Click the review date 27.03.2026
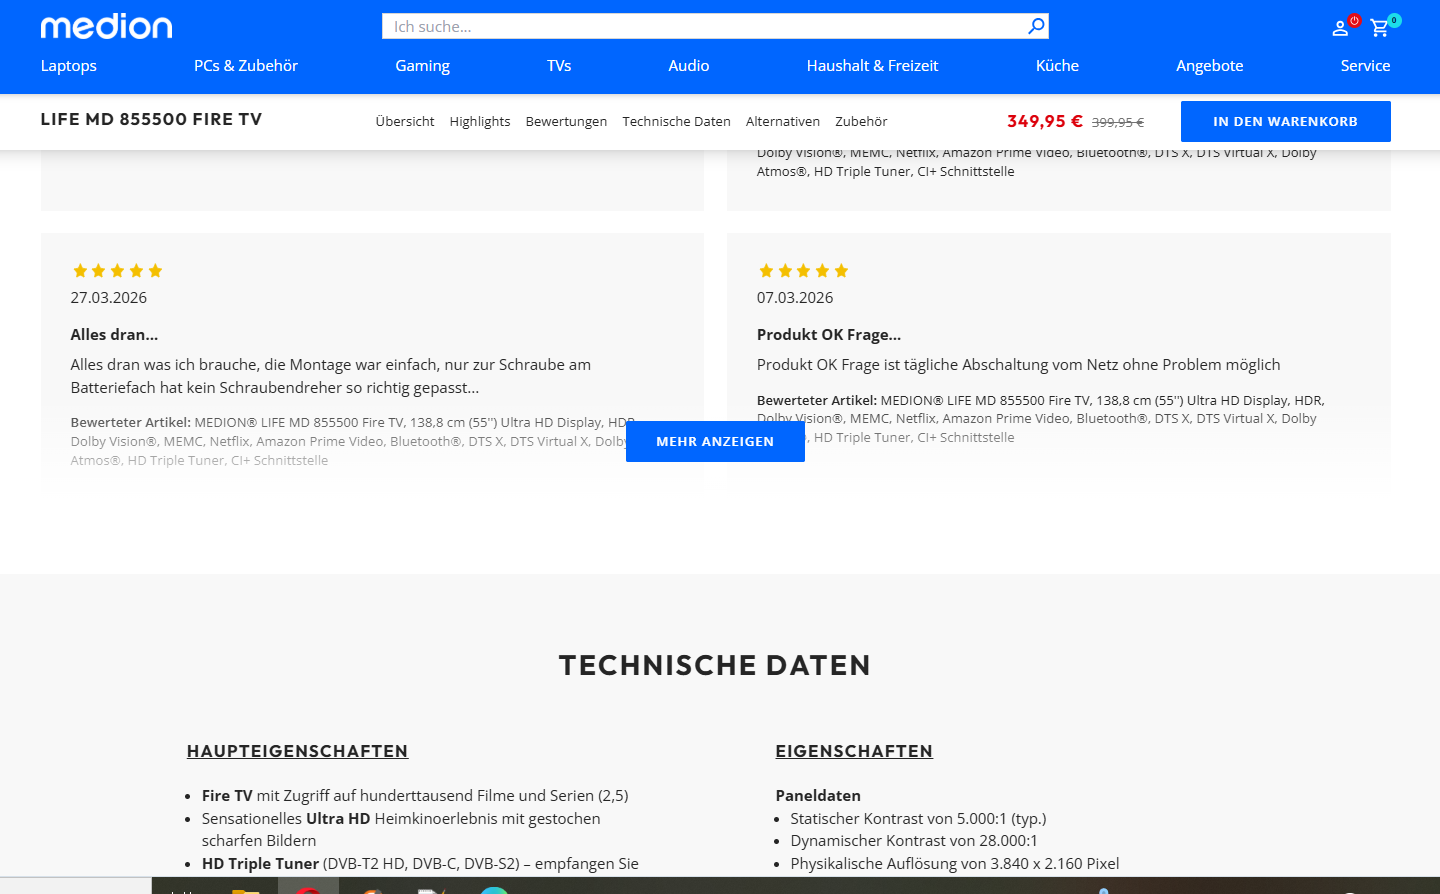1440x894 pixels. (x=109, y=298)
